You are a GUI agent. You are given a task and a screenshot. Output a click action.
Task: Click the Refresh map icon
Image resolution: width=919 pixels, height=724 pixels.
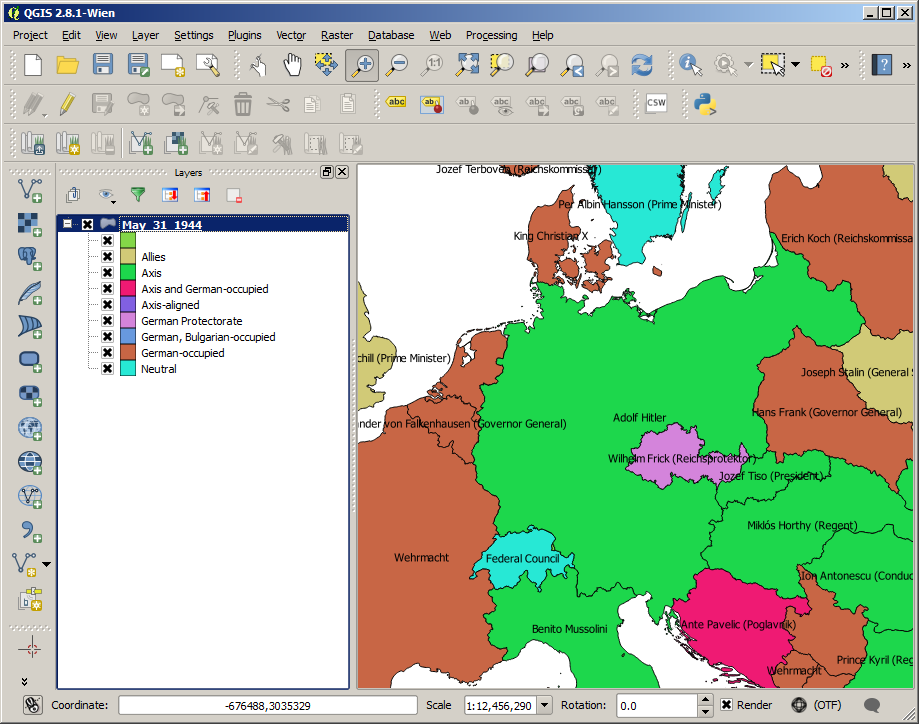[x=641, y=65]
